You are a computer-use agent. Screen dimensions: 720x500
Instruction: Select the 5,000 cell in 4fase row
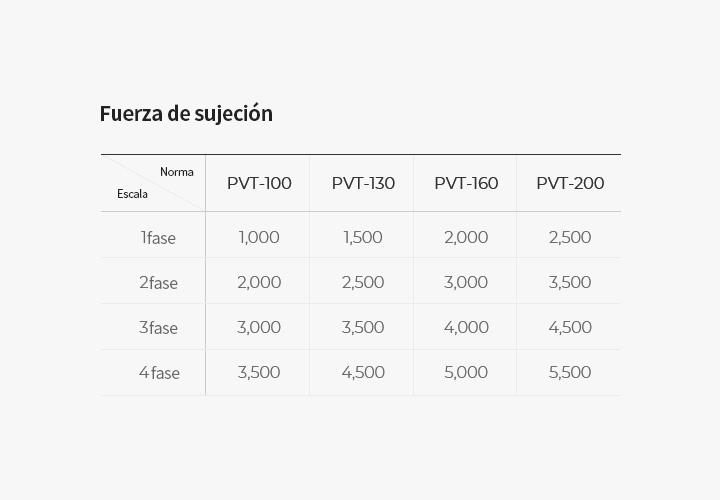(466, 372)
